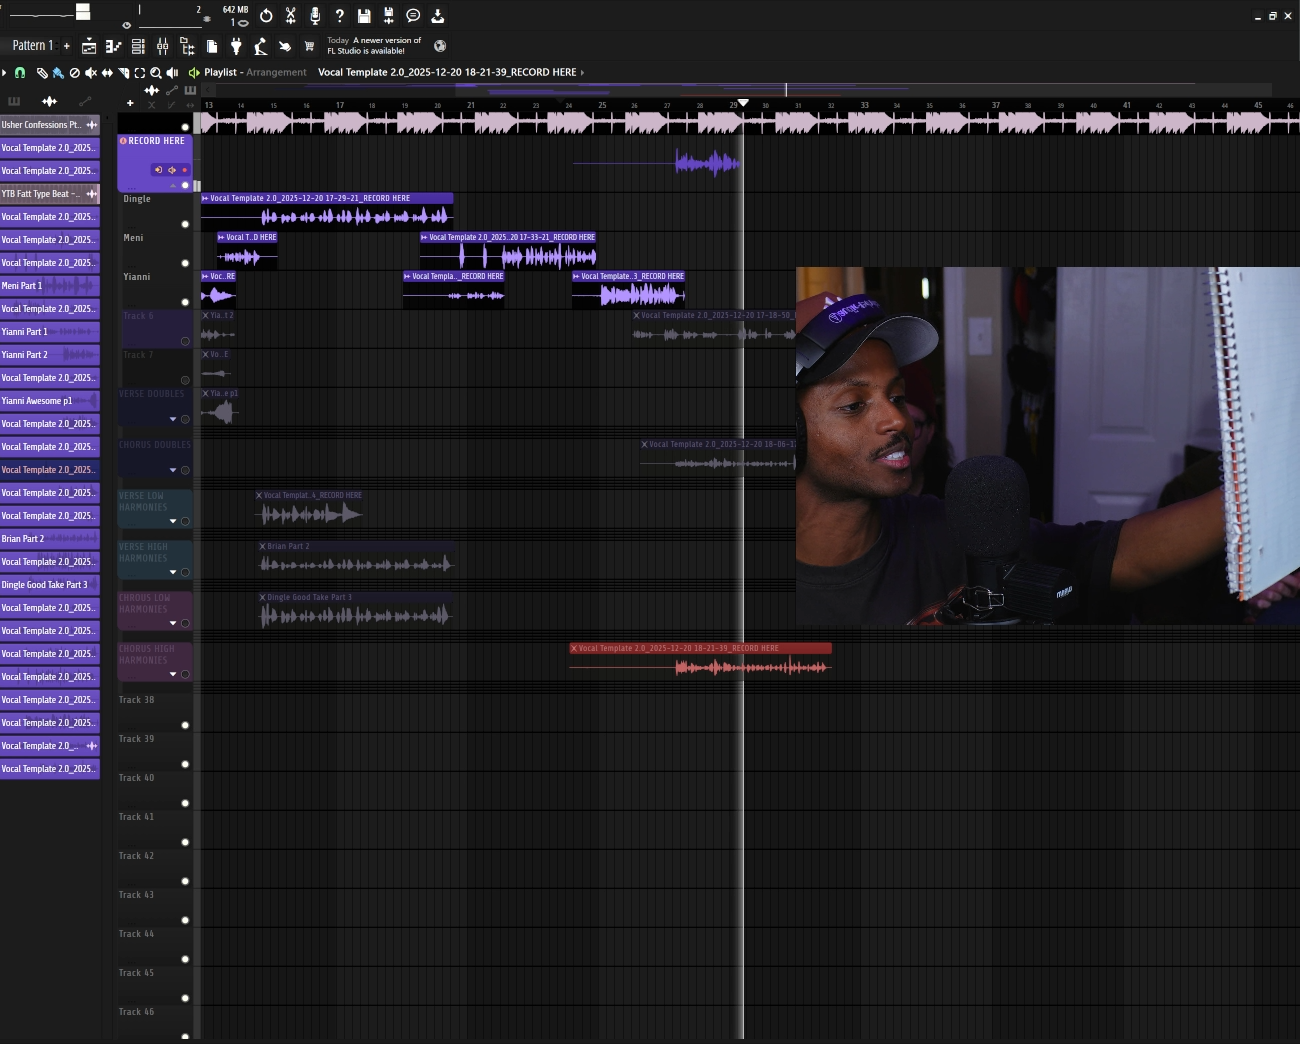Select the Dingle Good Take Part 3 pattern in sidebar
Viewport: 1300px width, 1044px height.
(x=45, y=584)
